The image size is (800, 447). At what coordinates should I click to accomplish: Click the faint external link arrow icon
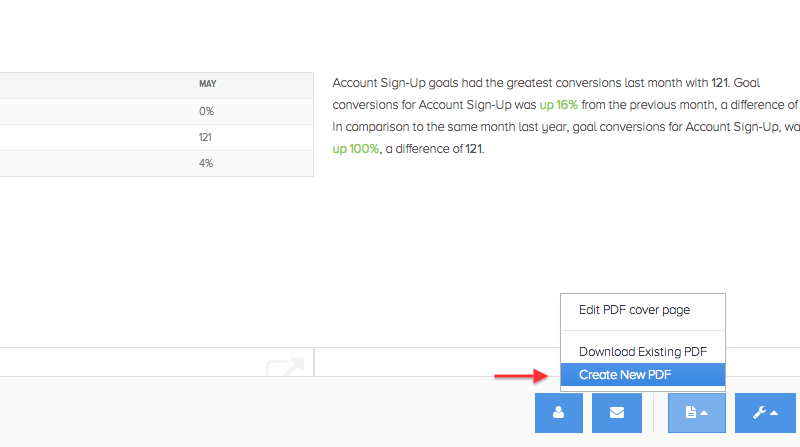point(285,368)
